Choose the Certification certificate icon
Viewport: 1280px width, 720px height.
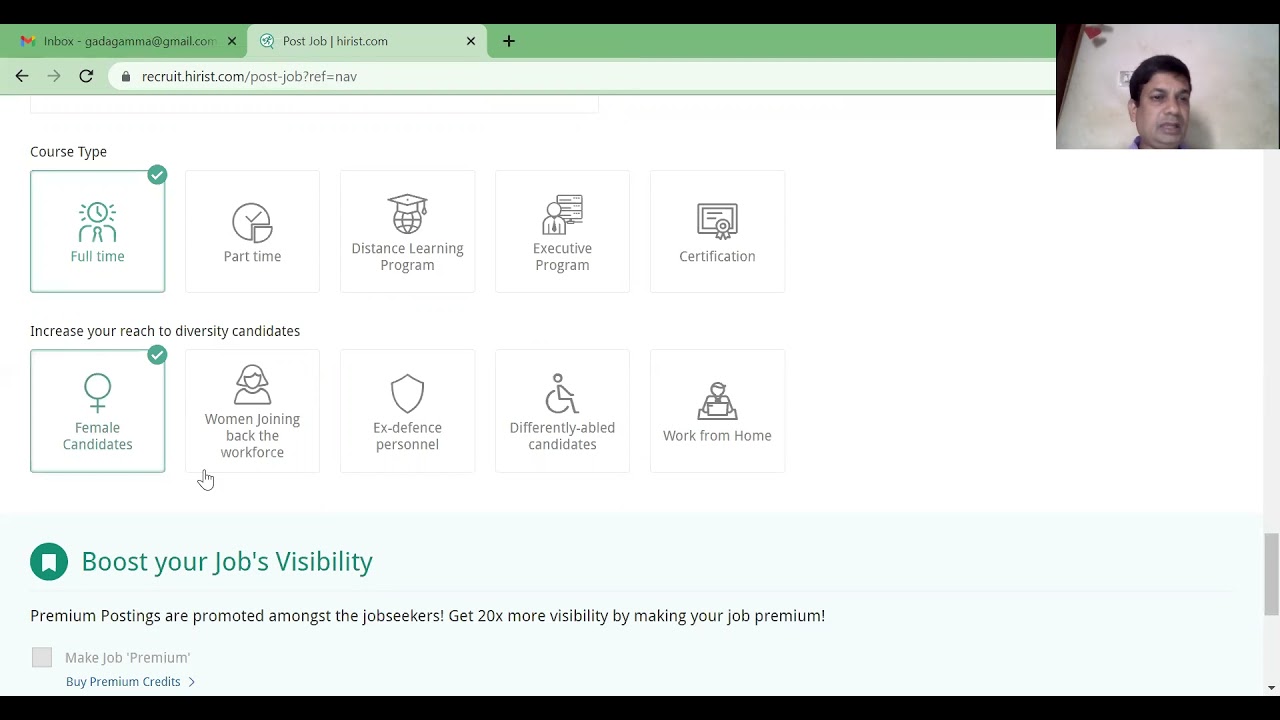tap(717, 223)
